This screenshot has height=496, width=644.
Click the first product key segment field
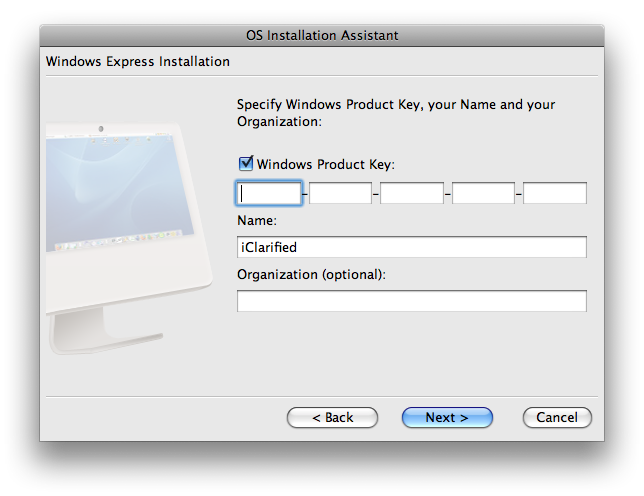click(269, 193)
